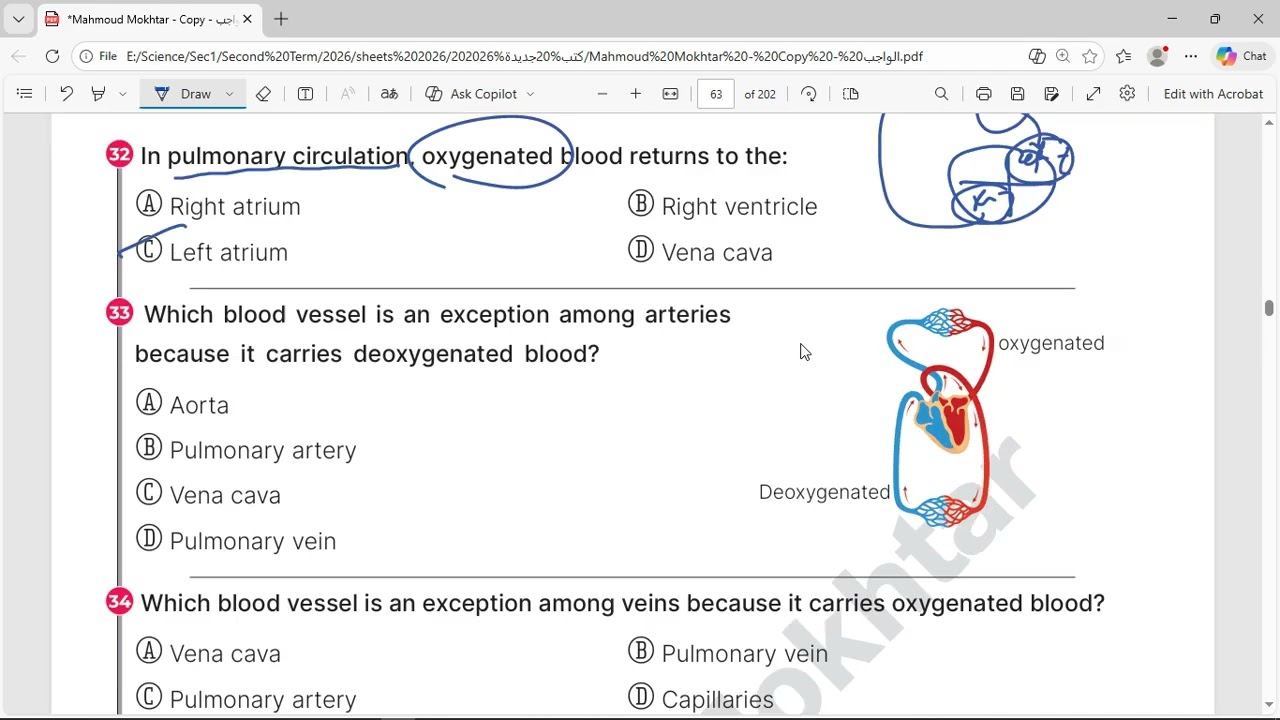The height and width of the screenshot is (720, 1280).
Task: Open a new tab with plus button
Action: point(281,19)
